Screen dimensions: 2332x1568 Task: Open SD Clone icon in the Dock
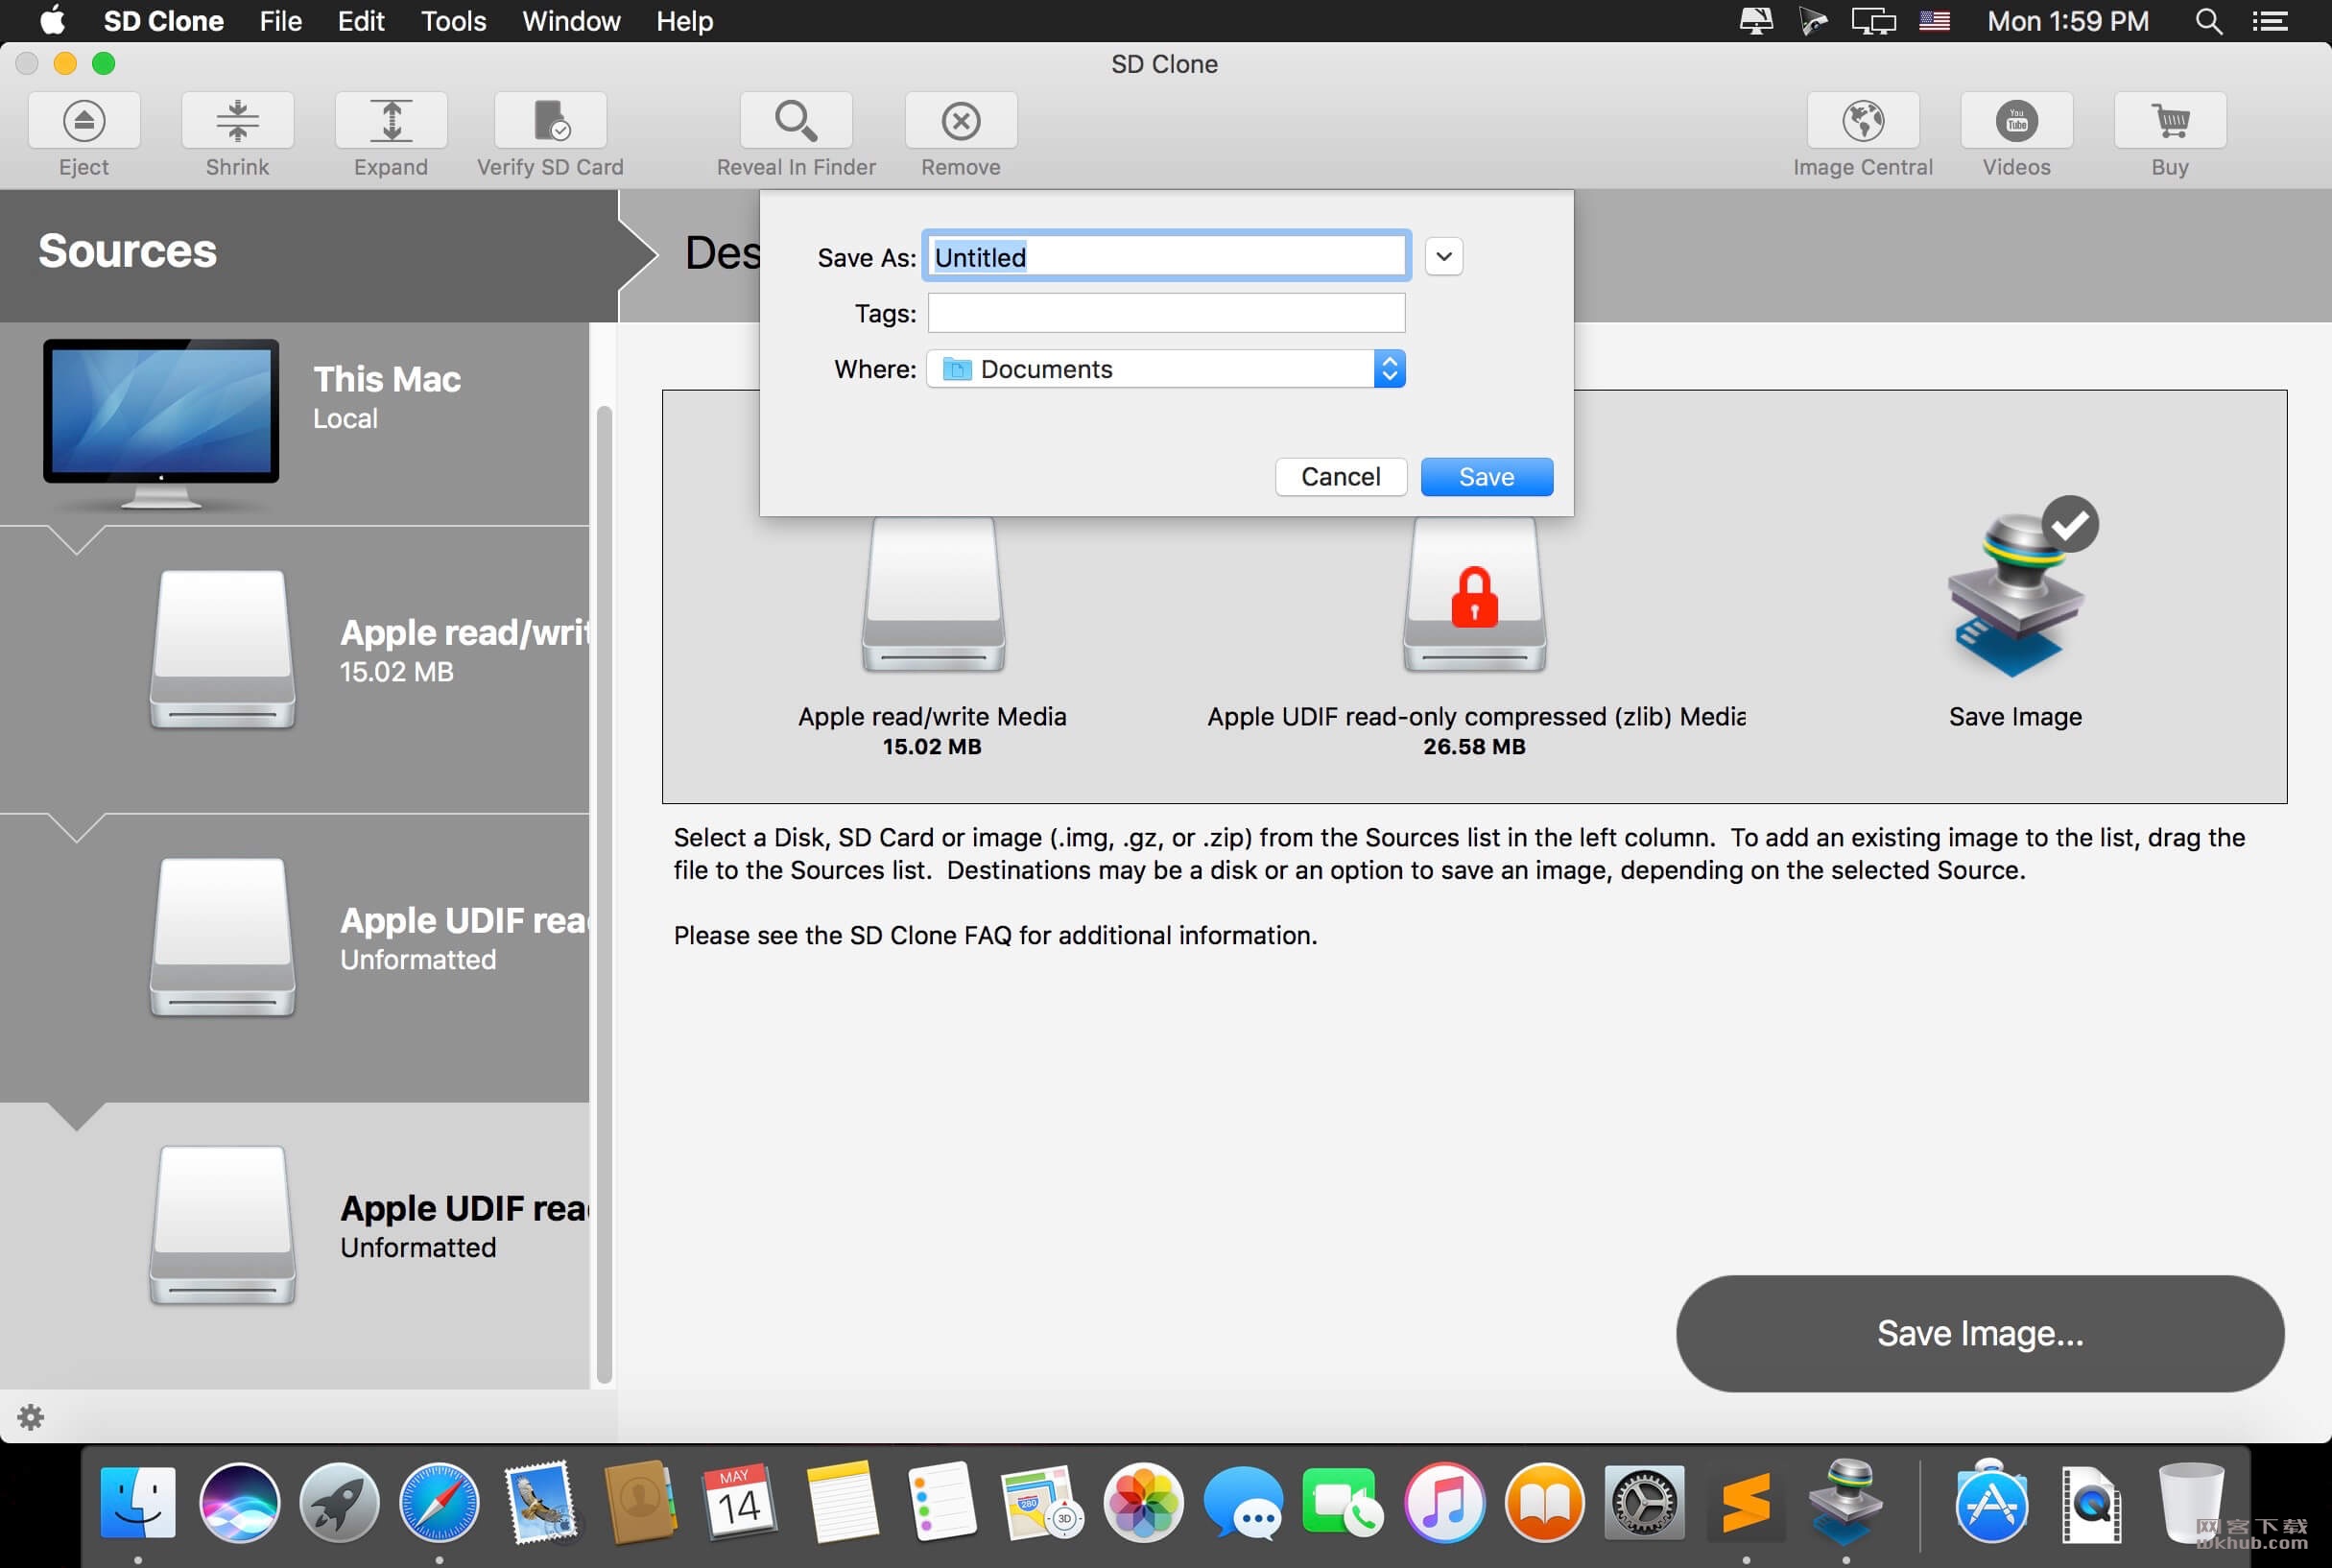(x=1846, y=1500)
